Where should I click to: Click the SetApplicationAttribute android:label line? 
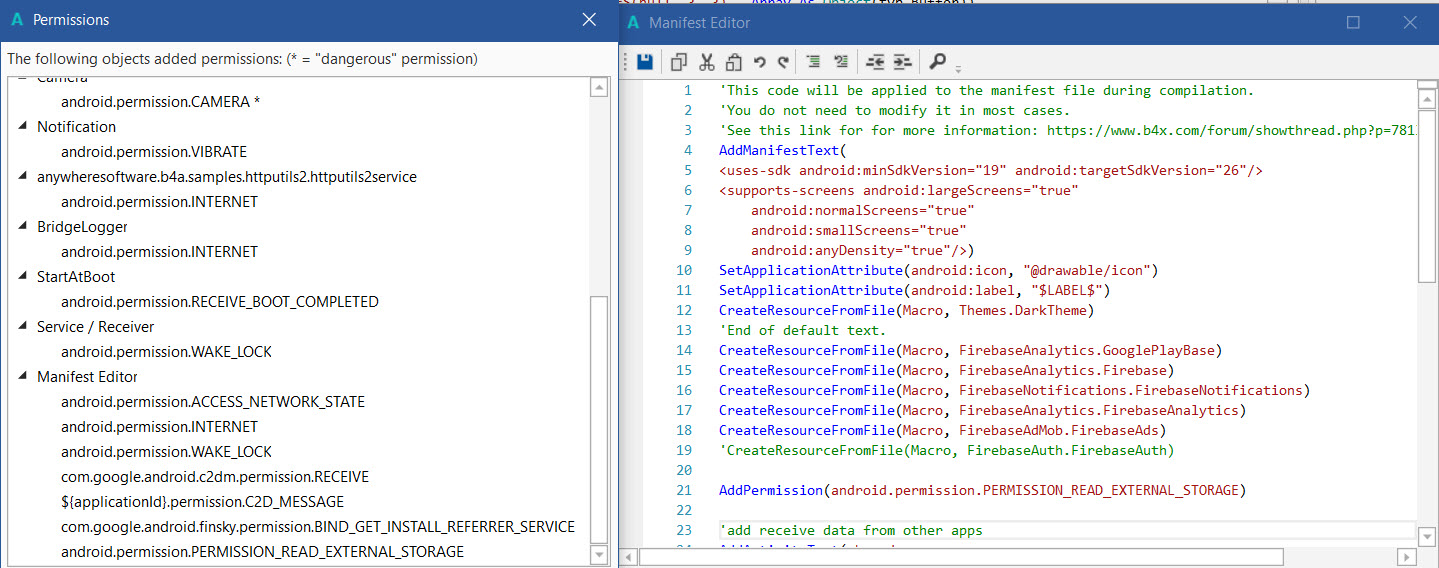coord(914,290)
